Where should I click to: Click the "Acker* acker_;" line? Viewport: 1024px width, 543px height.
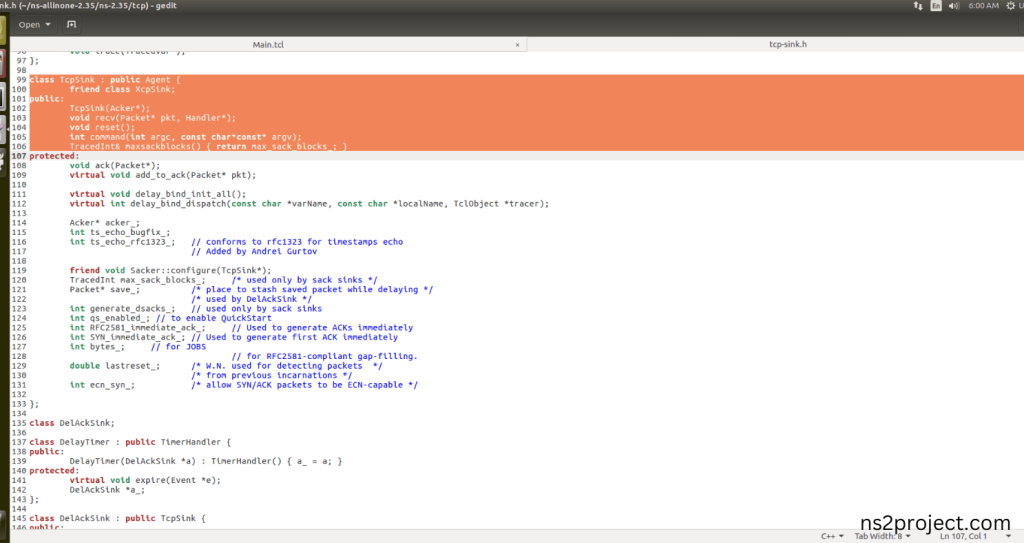[104, 223]
